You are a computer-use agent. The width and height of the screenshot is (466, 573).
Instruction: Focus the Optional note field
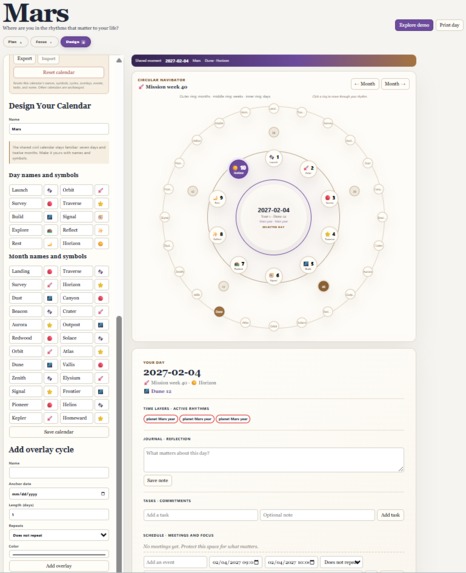(x=317, y=515)
